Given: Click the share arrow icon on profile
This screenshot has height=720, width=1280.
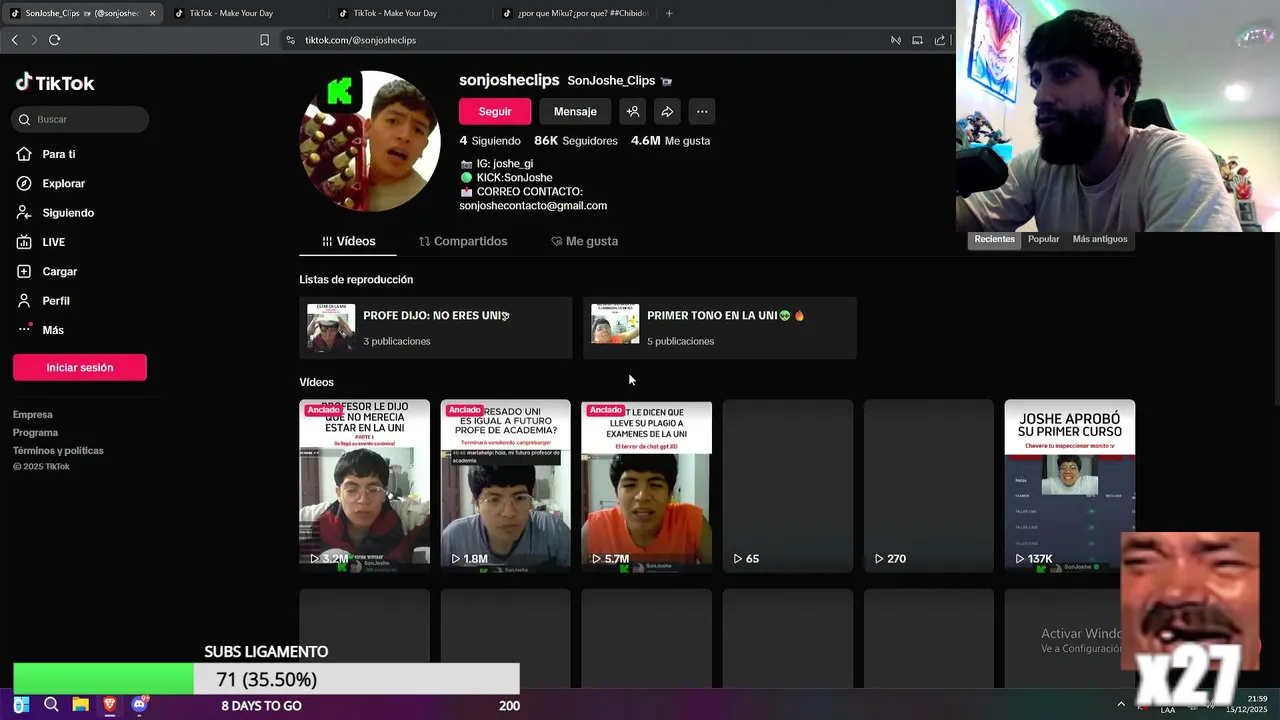Looking at the screenshot, I should click(667, 112).
